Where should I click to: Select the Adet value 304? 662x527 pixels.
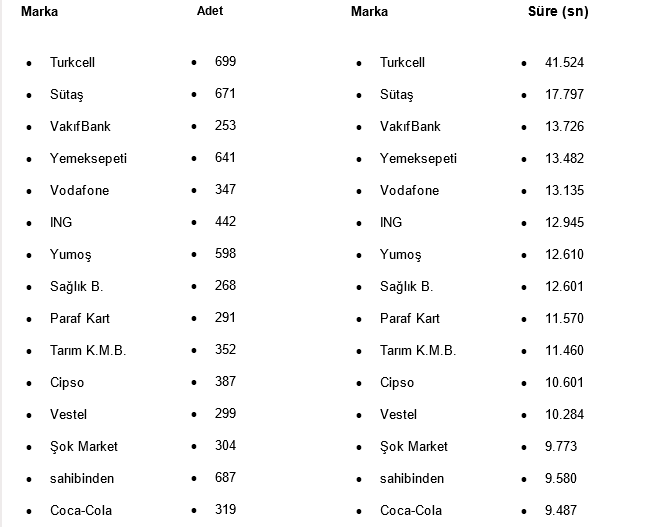coord(225,446)
